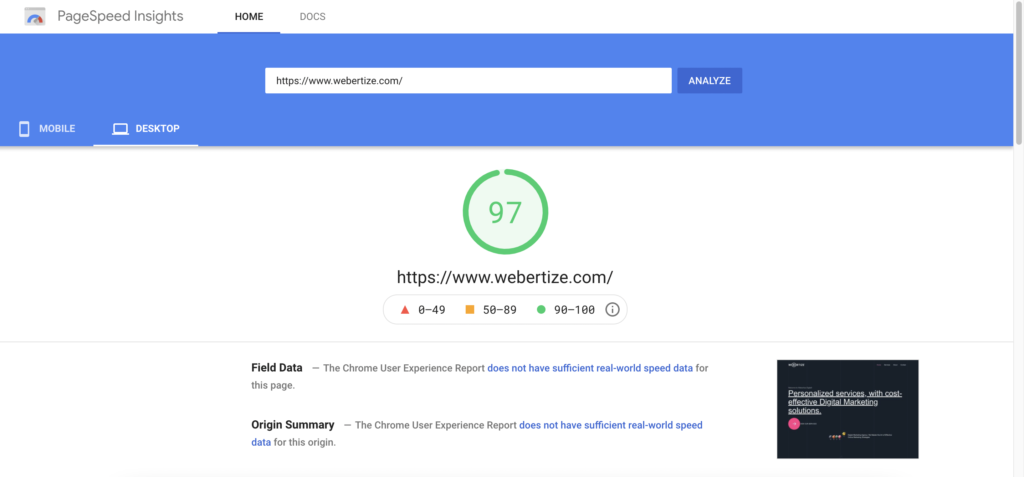Switch to the MOBILE tab
Viewport: 1024px width, 477px height.
pos(47,129)
